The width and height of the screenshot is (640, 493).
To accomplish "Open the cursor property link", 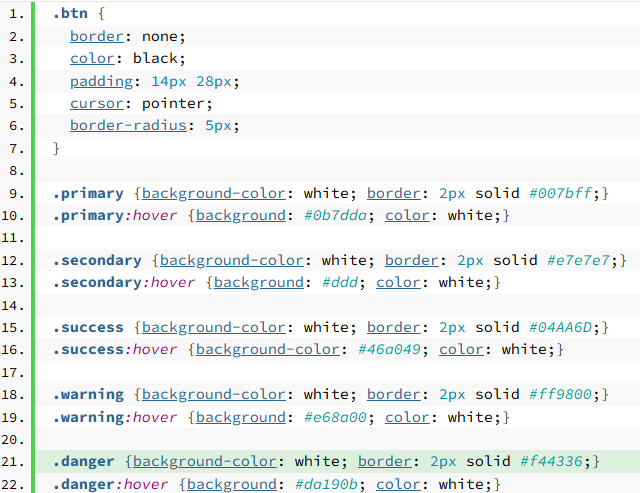I will point(96,103).
